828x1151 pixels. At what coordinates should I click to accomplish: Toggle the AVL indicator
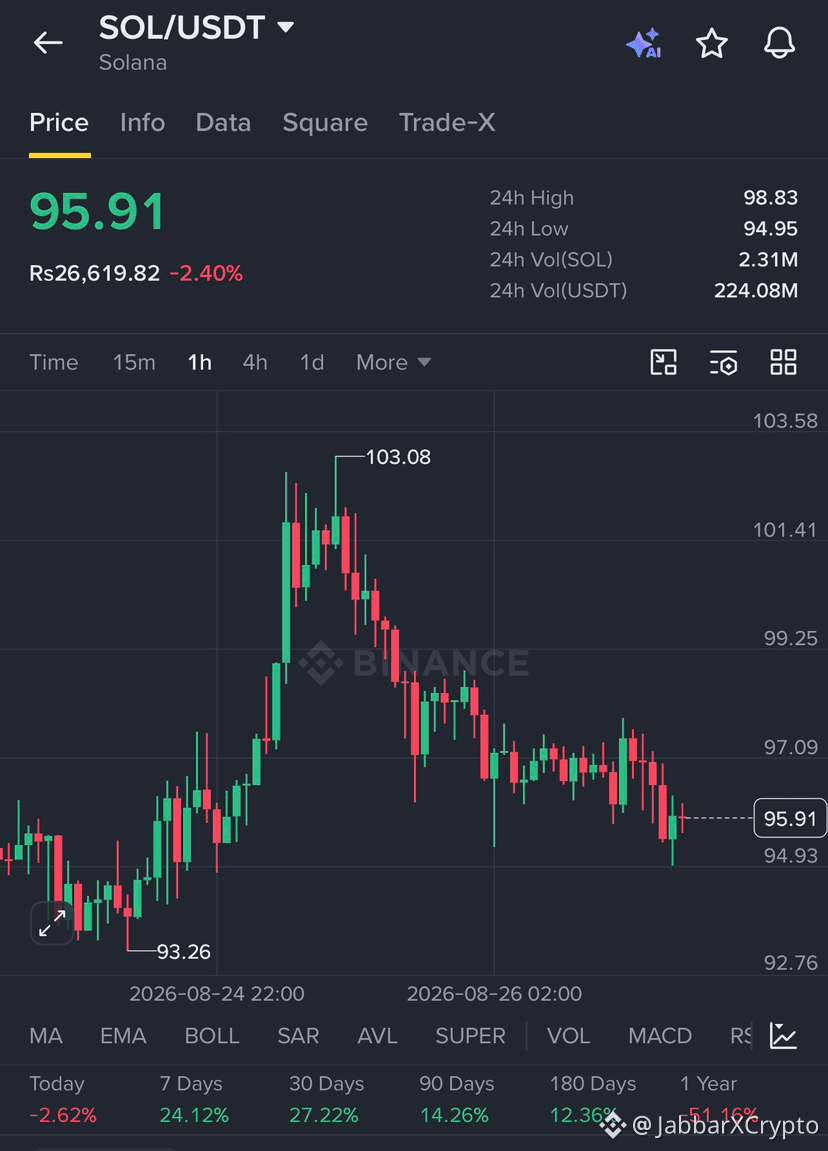coord(377,1036)
